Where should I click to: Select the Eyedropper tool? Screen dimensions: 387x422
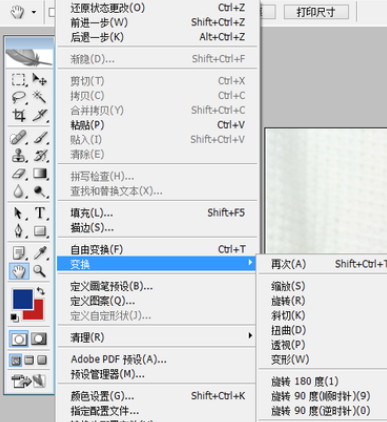pos(40,253)
